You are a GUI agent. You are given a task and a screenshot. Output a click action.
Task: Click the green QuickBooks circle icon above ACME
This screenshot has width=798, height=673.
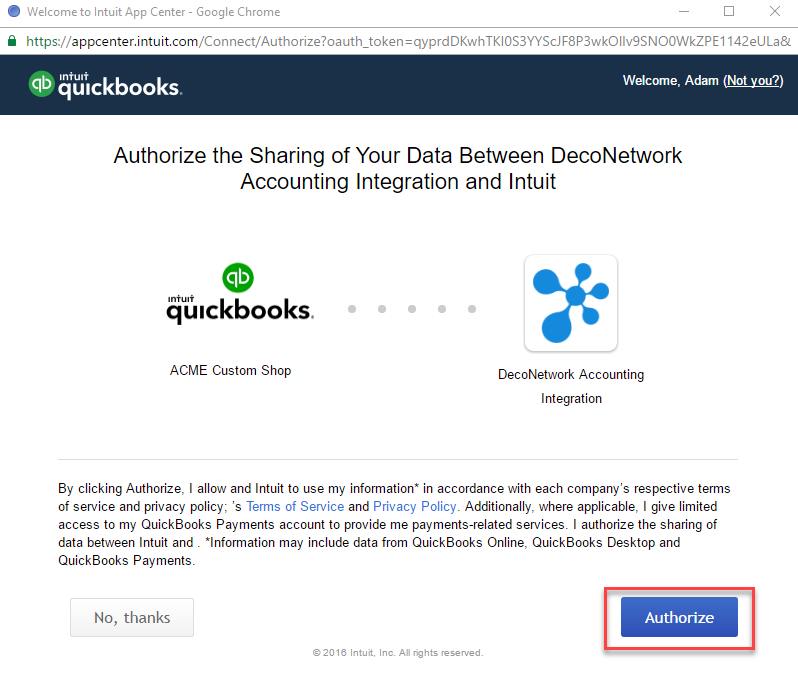tap(238, 277)
